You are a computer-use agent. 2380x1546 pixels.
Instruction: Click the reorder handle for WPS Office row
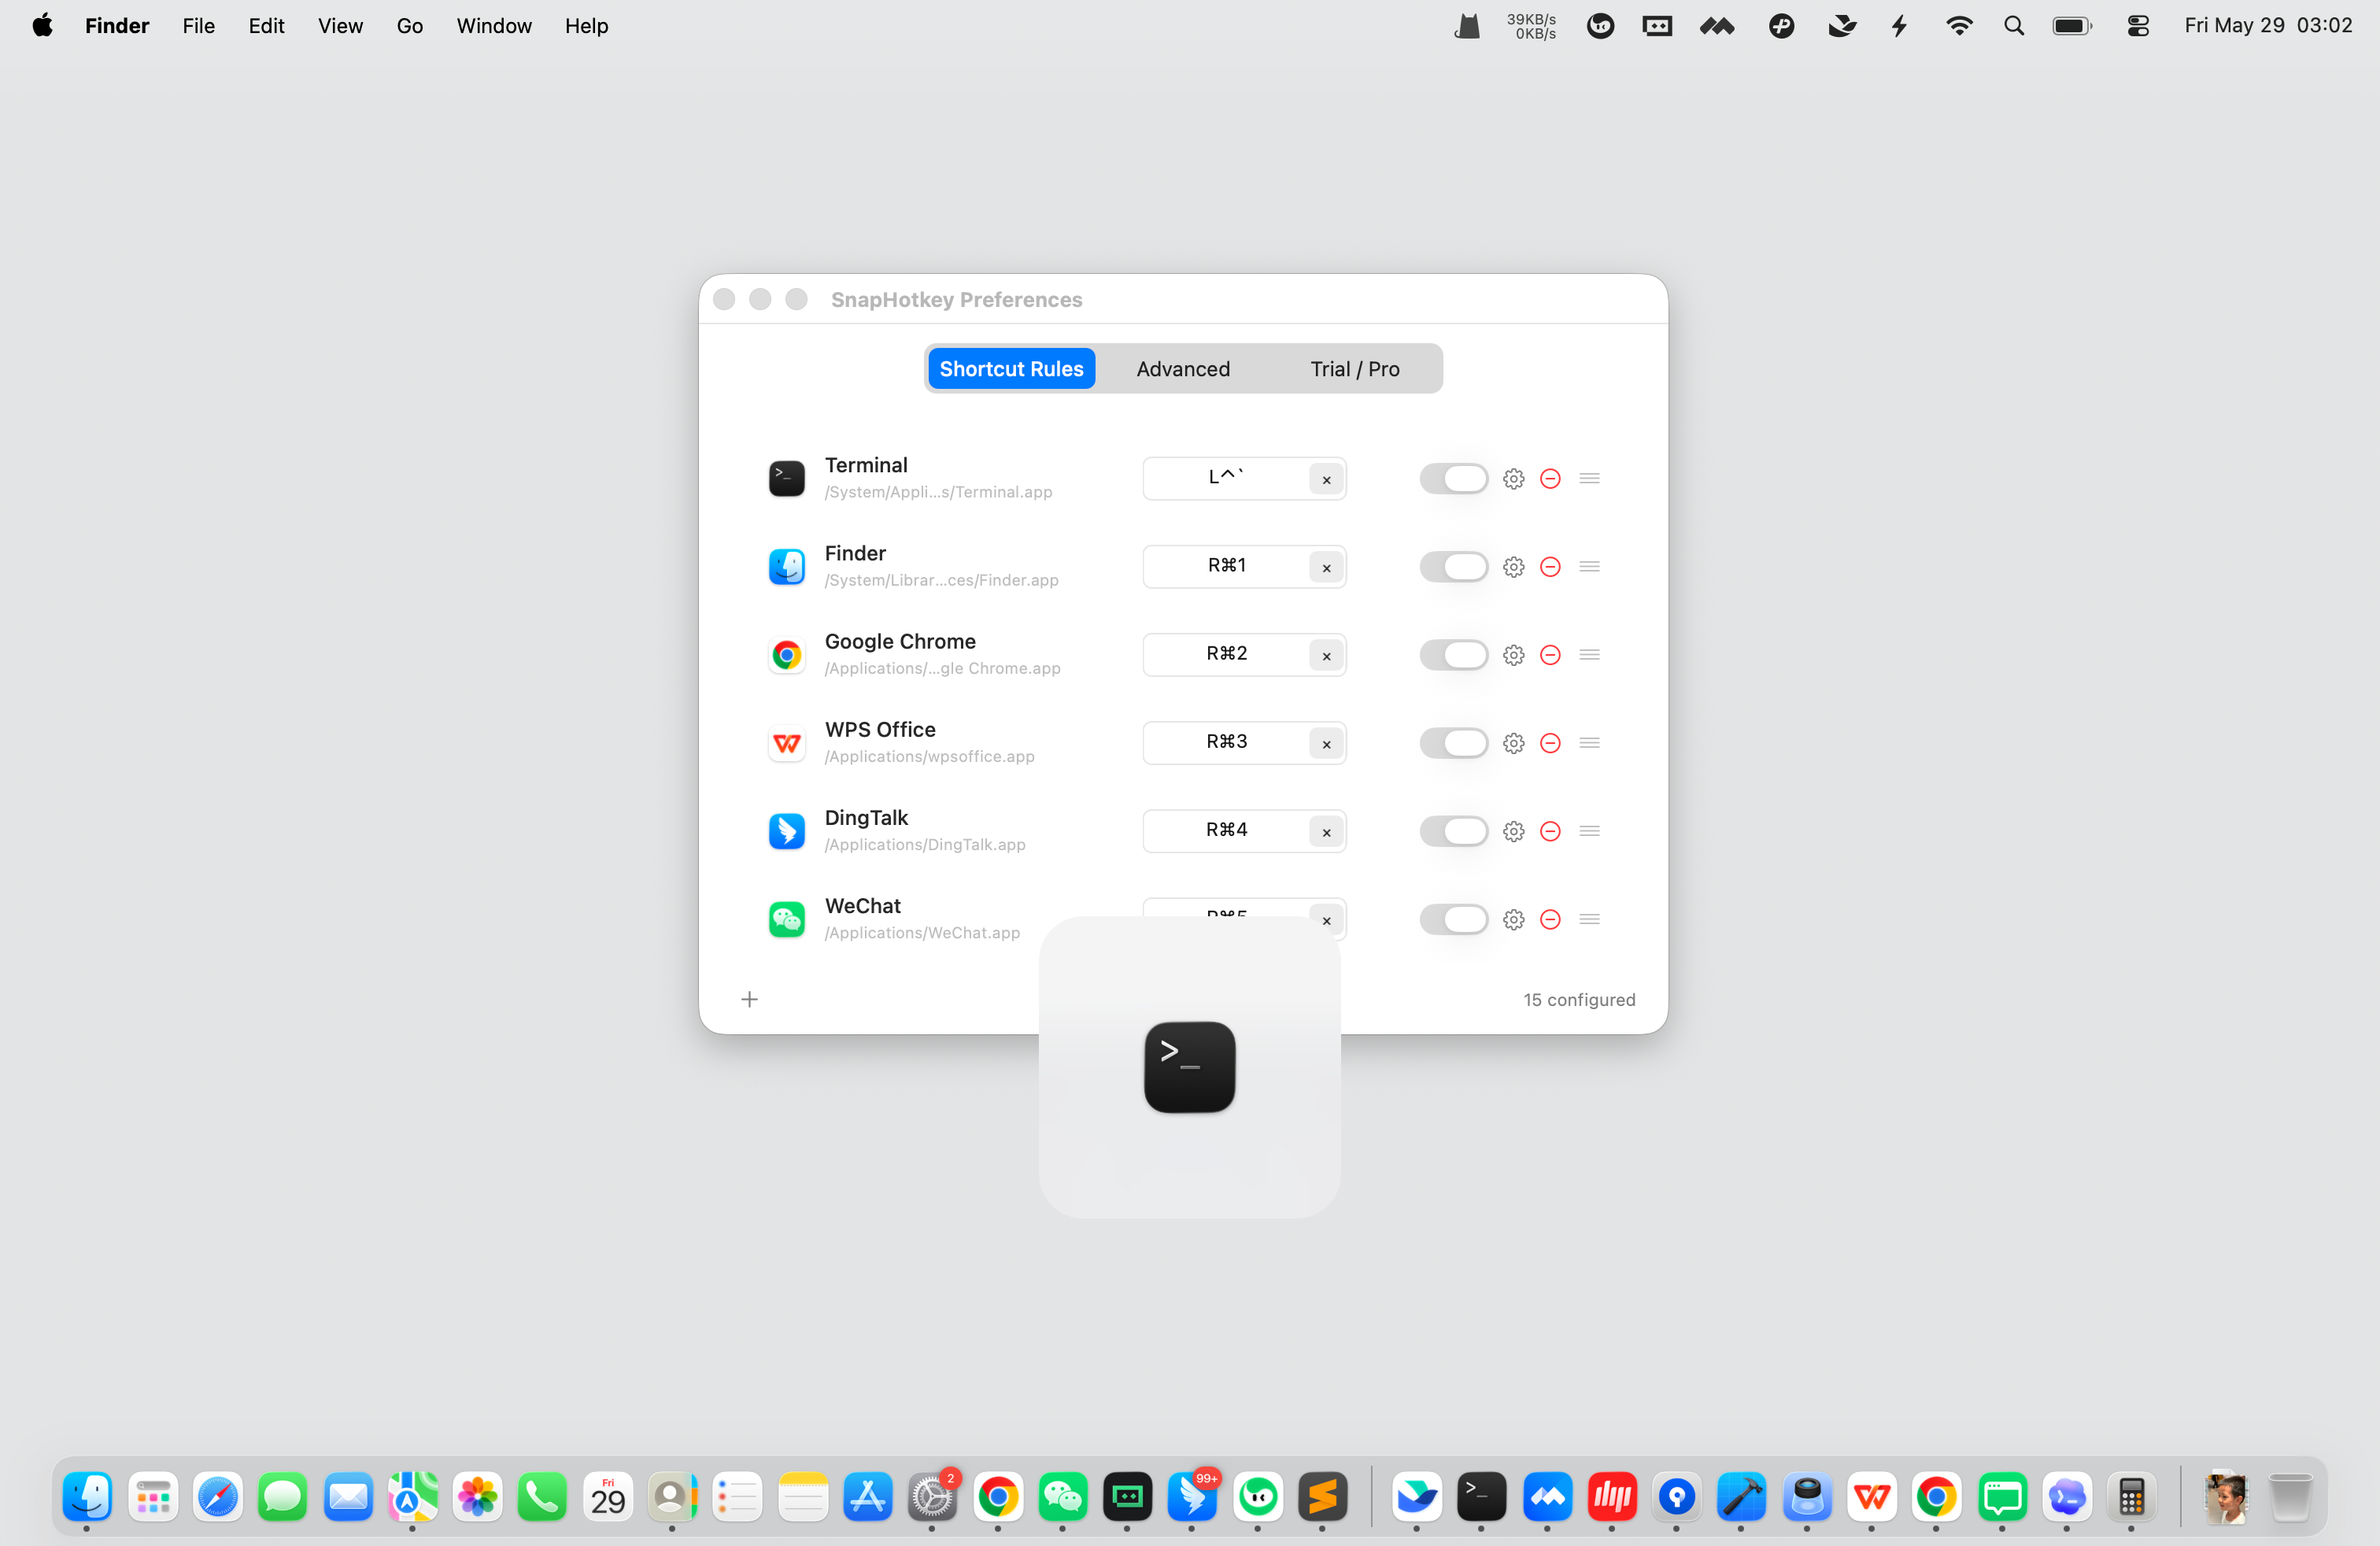coord(1589,743)
